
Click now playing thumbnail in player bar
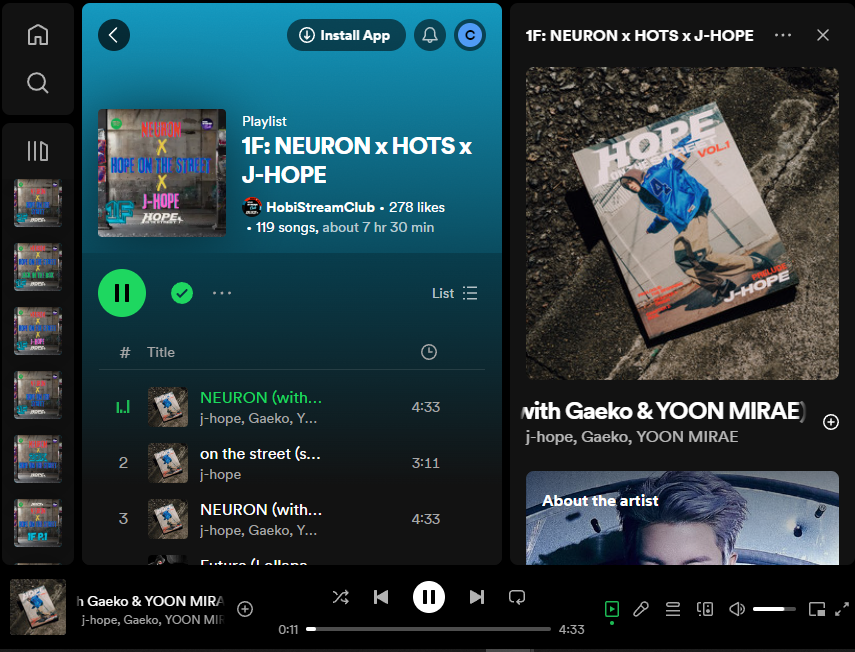click(38, 607)
